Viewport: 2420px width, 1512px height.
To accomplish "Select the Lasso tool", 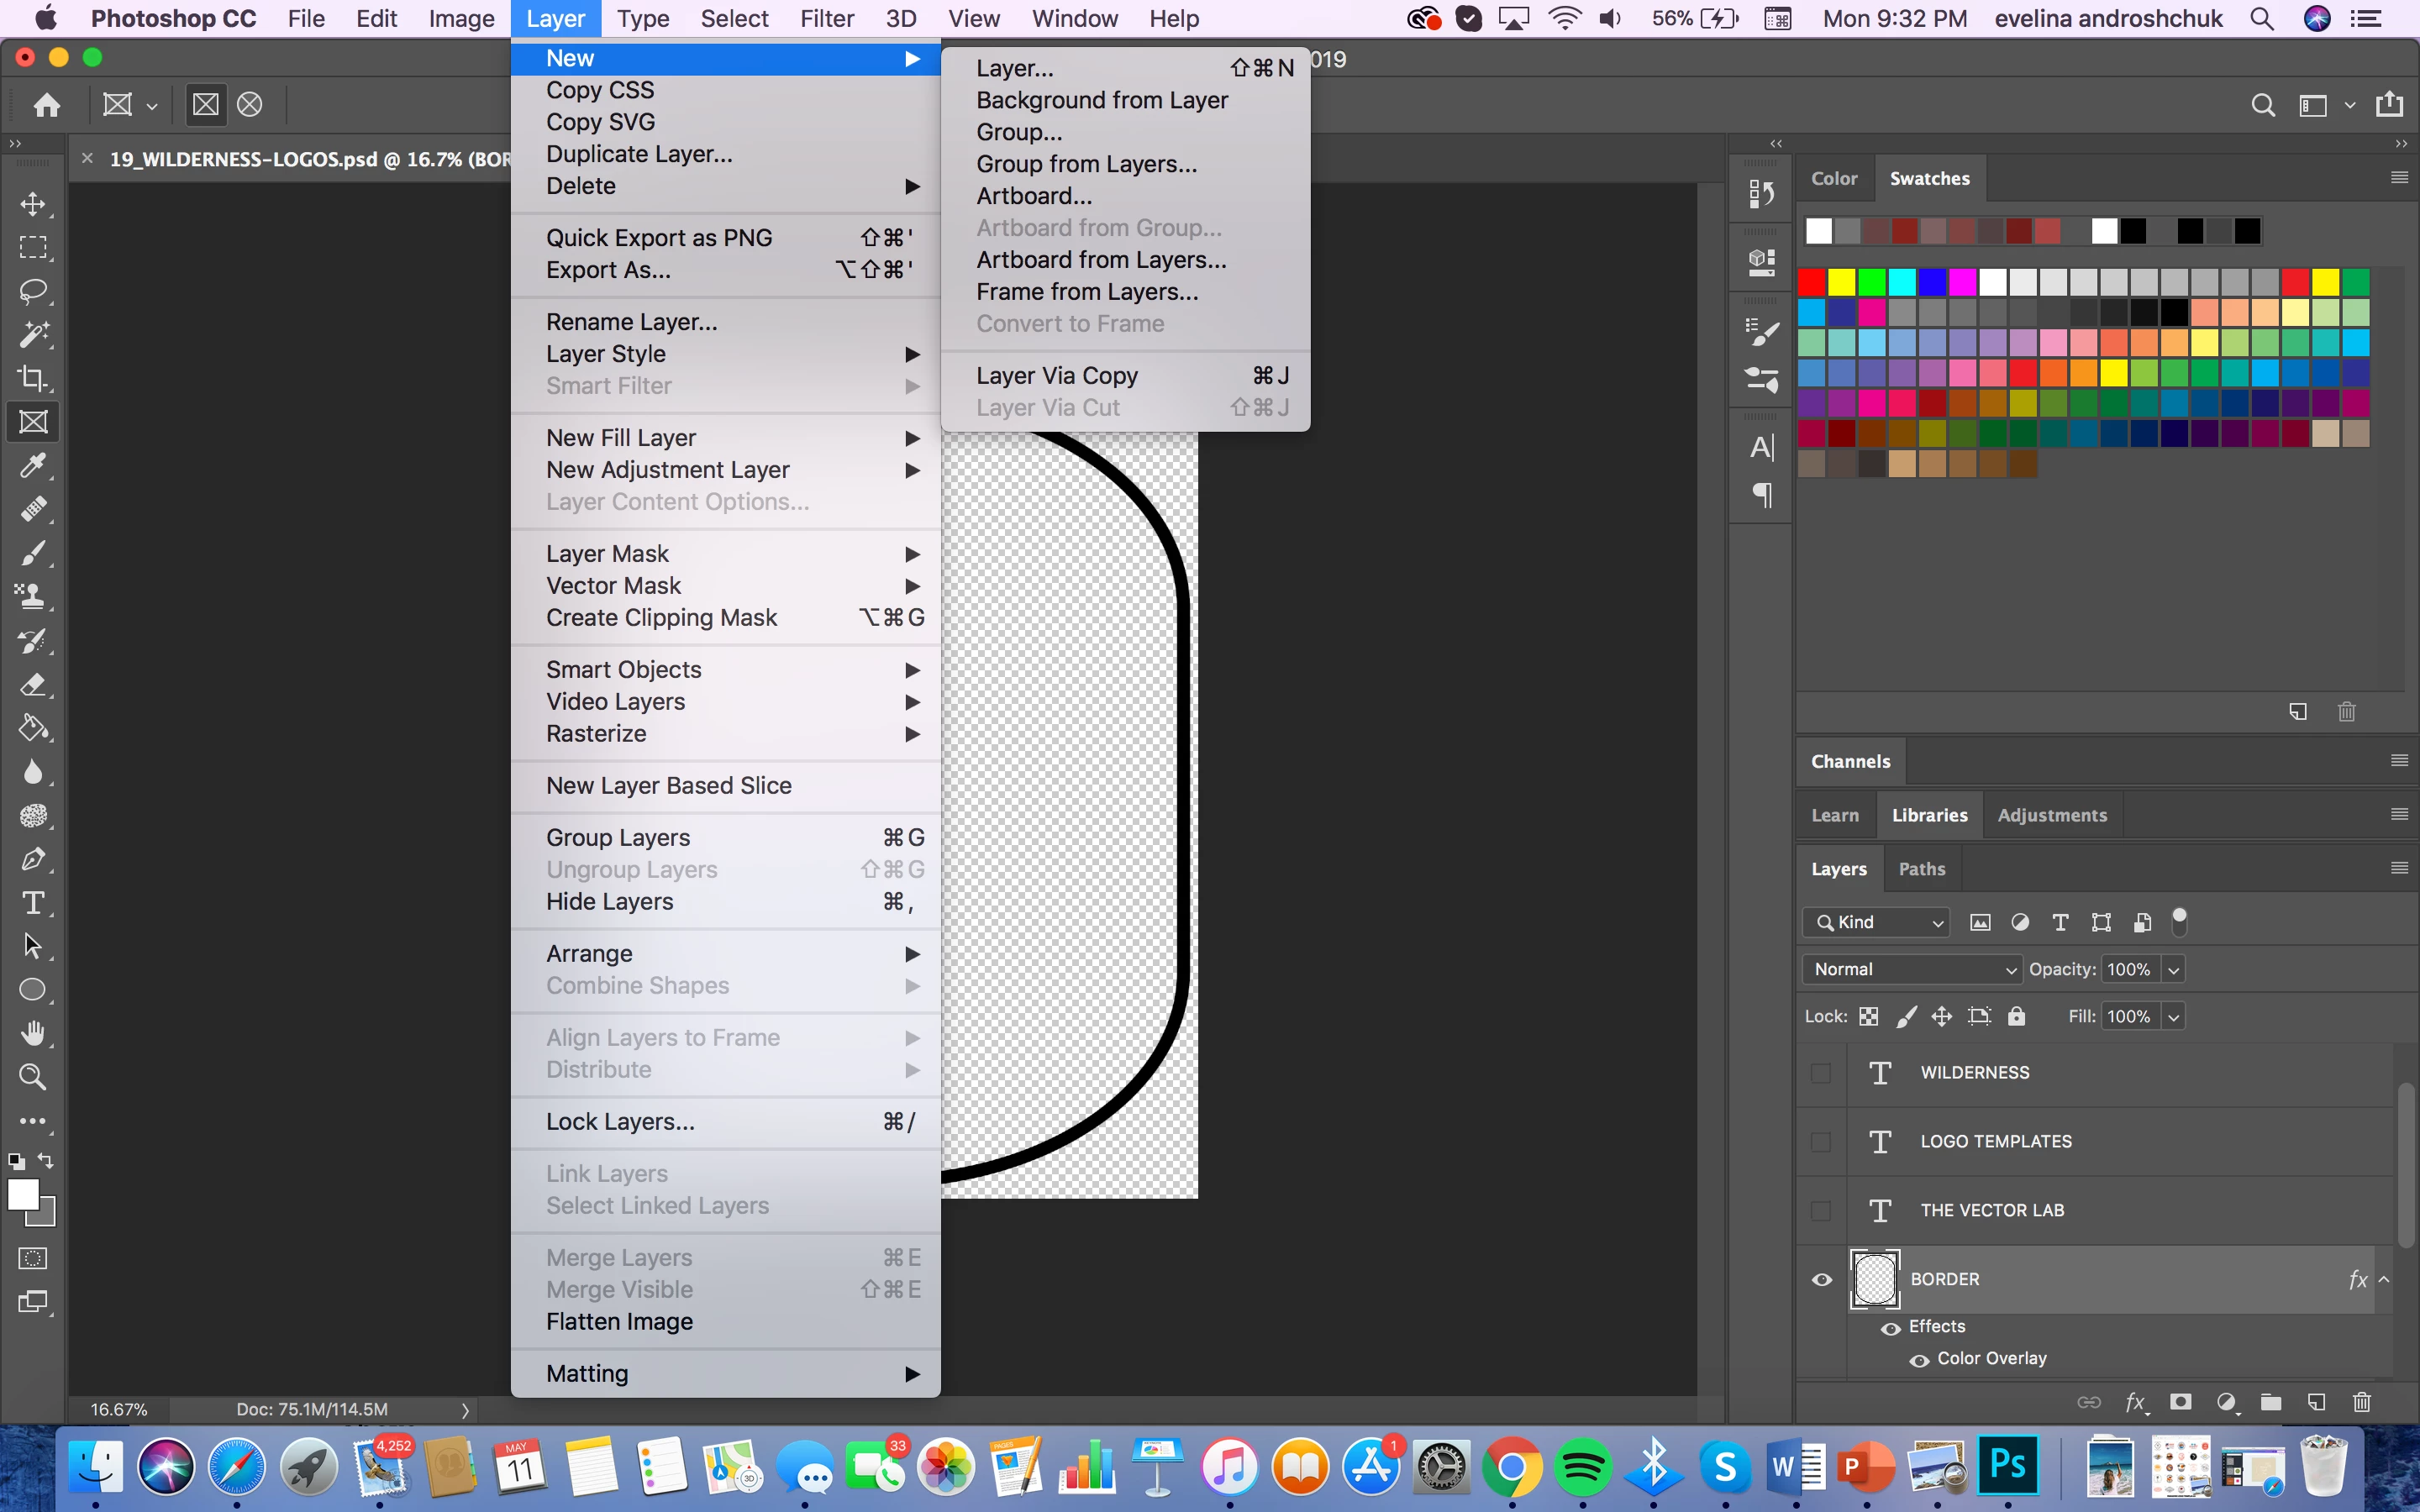I will coord(33,291).
